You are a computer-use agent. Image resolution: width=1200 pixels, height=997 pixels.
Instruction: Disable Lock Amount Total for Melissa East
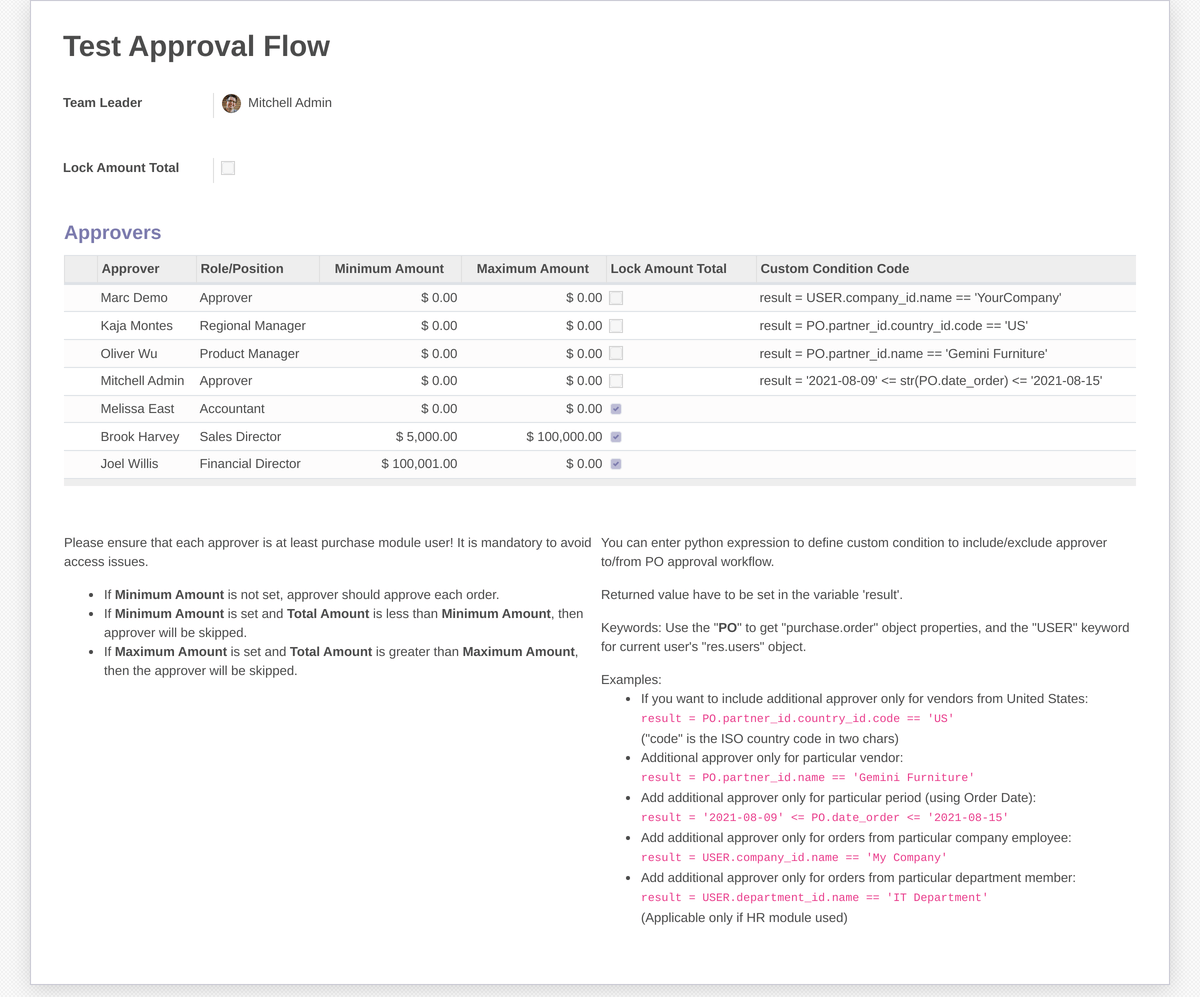615,408
